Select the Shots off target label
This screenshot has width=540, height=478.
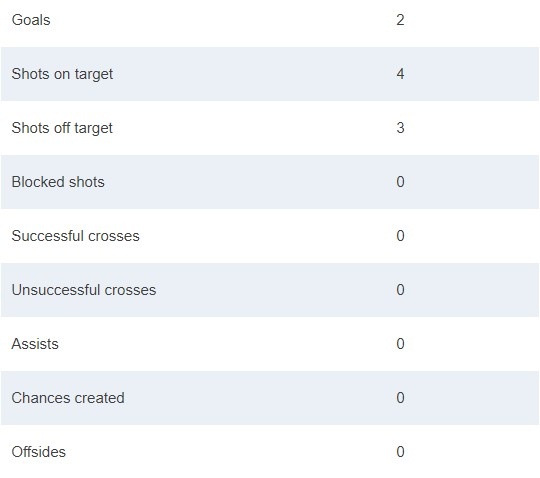tap(62, 128)
